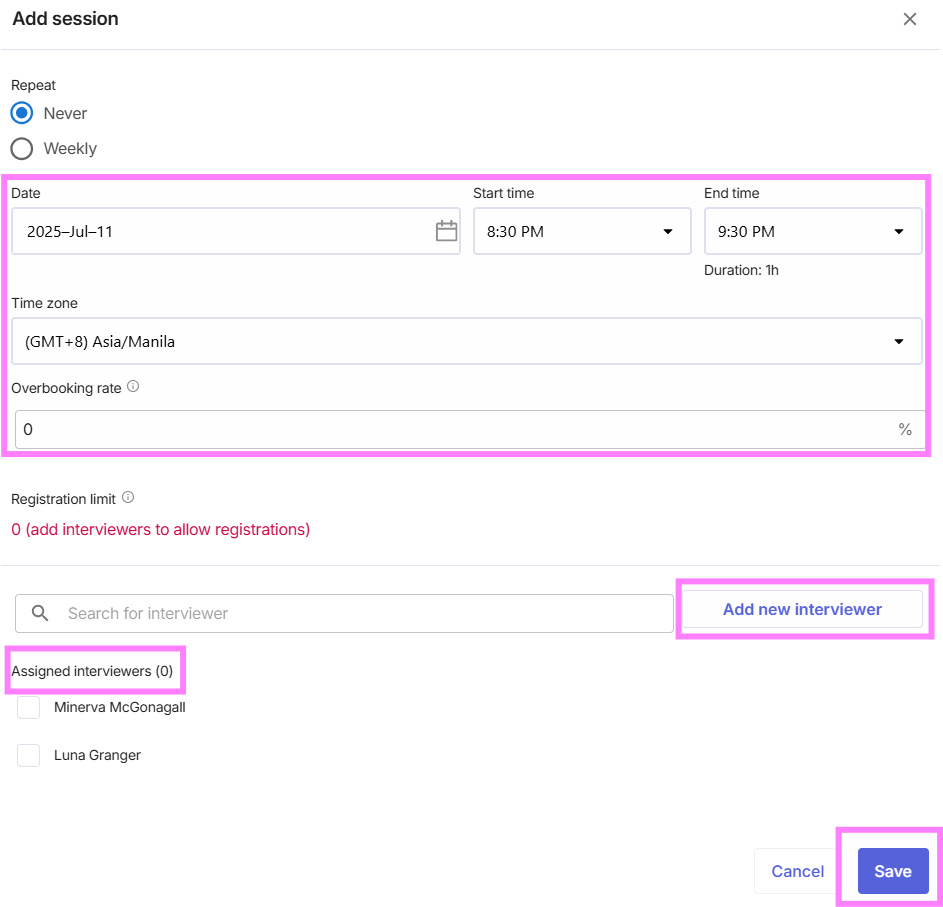Click the red registration limit warning text

[161, 529]
